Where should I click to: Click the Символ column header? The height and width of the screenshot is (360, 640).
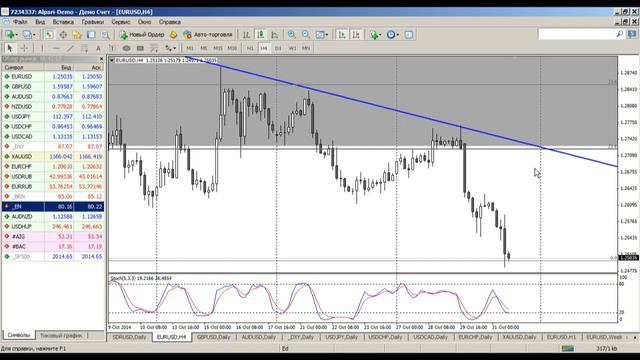pyautogui.click(x=23, y=67)
